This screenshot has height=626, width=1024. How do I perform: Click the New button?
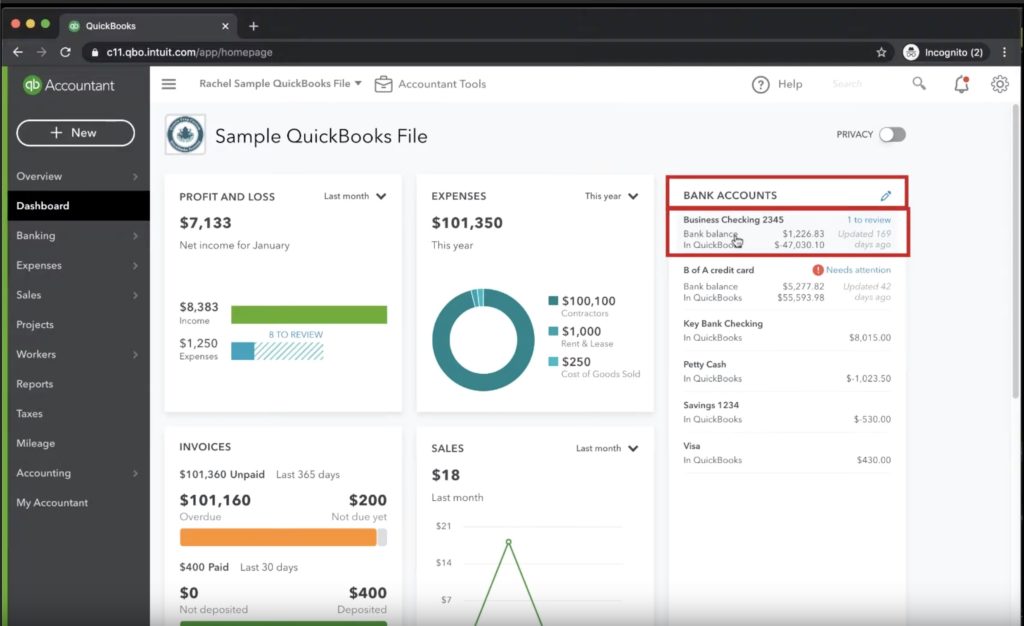tap(76, 133)
